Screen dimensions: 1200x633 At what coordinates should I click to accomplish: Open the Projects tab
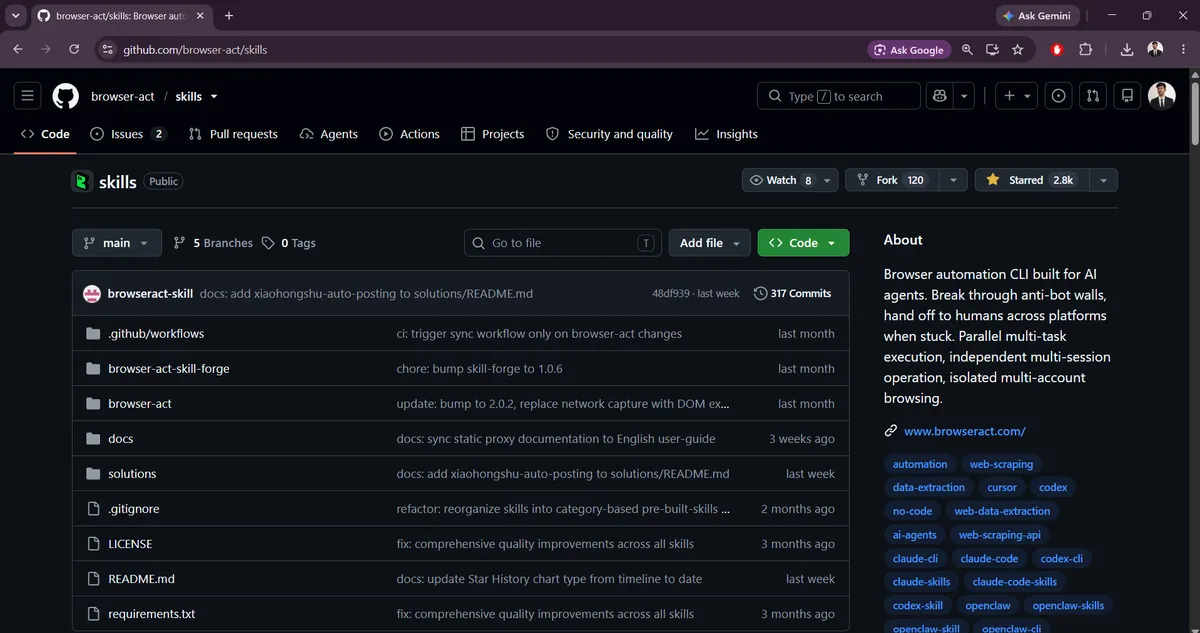492,134
